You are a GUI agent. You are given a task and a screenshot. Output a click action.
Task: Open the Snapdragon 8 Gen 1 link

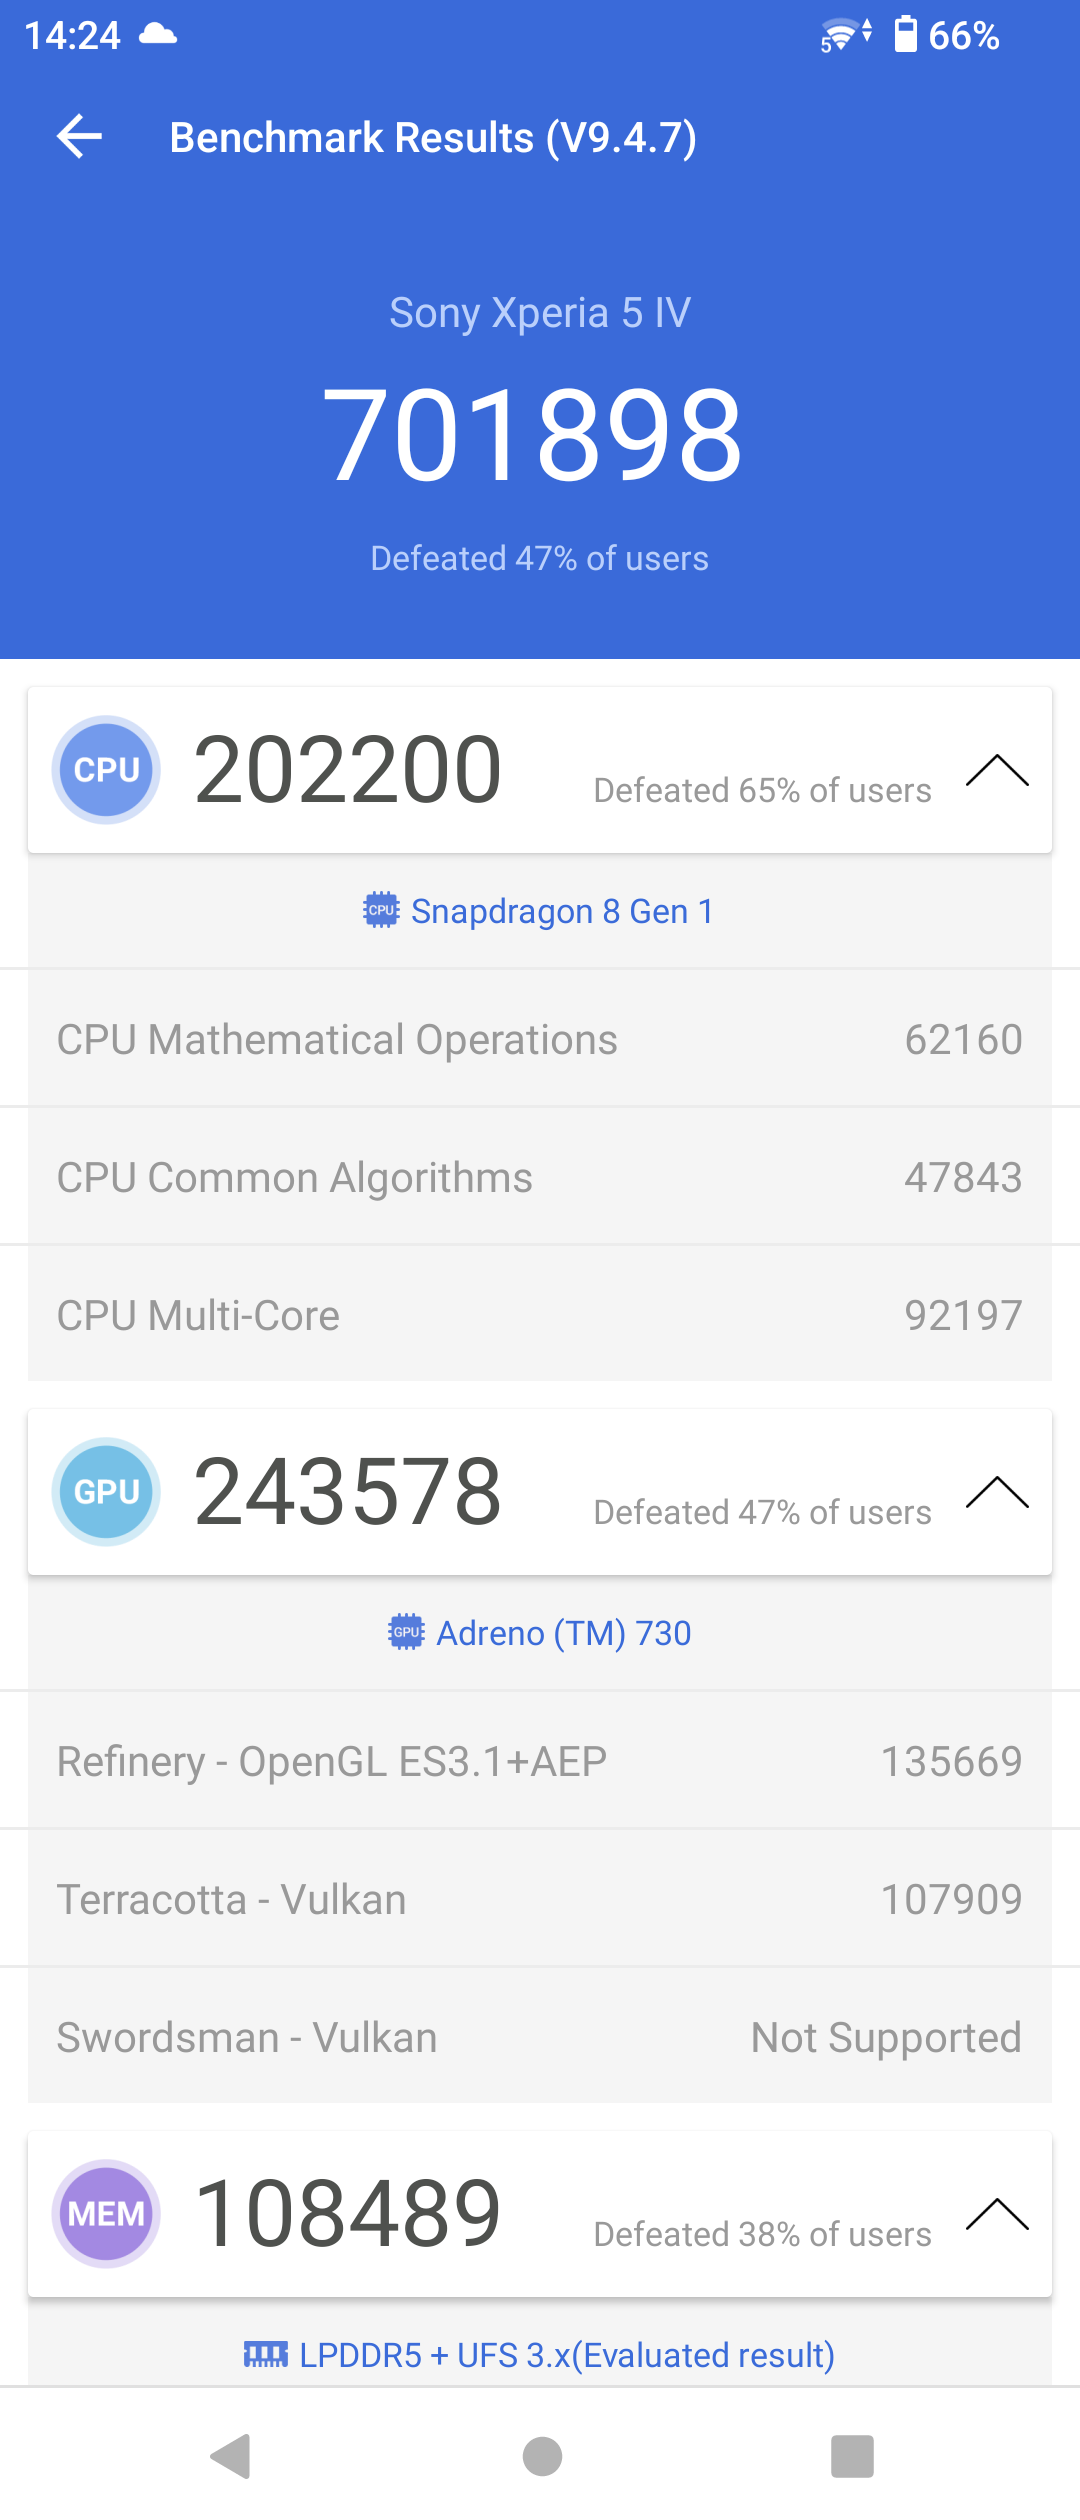pyautogui.click(x=563, y=911)
